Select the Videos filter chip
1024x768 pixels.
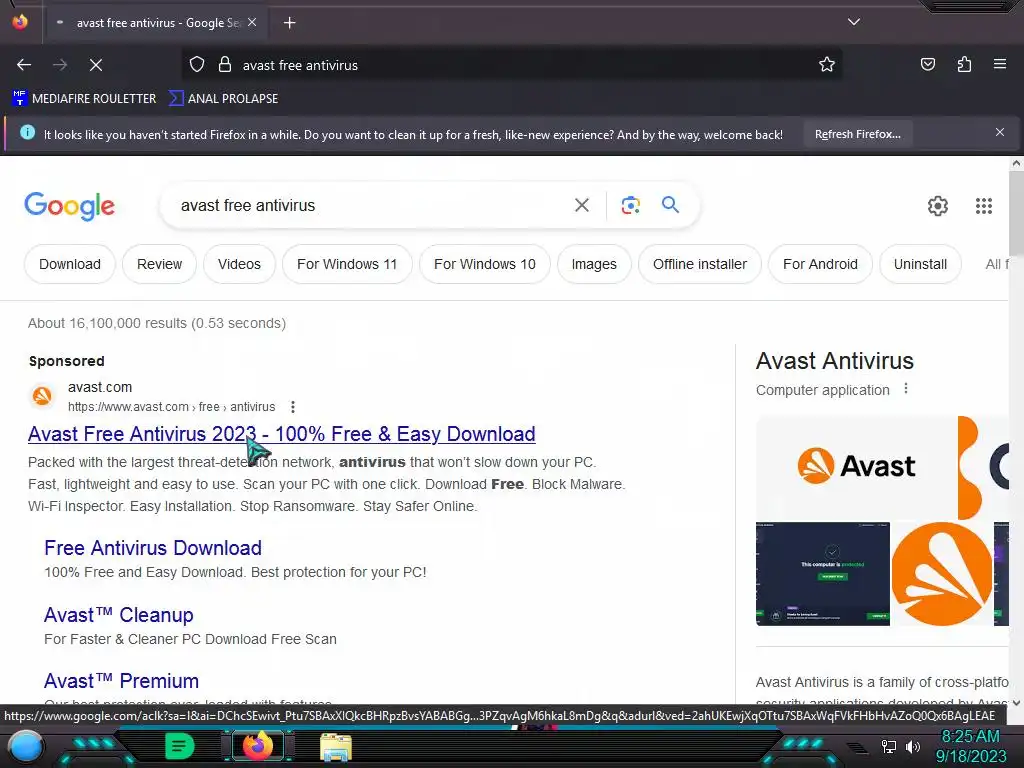click(x=239, y=264)
